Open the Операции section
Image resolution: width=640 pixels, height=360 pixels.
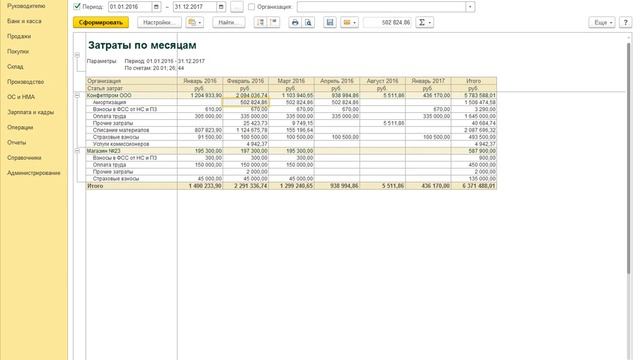point(20,127)
